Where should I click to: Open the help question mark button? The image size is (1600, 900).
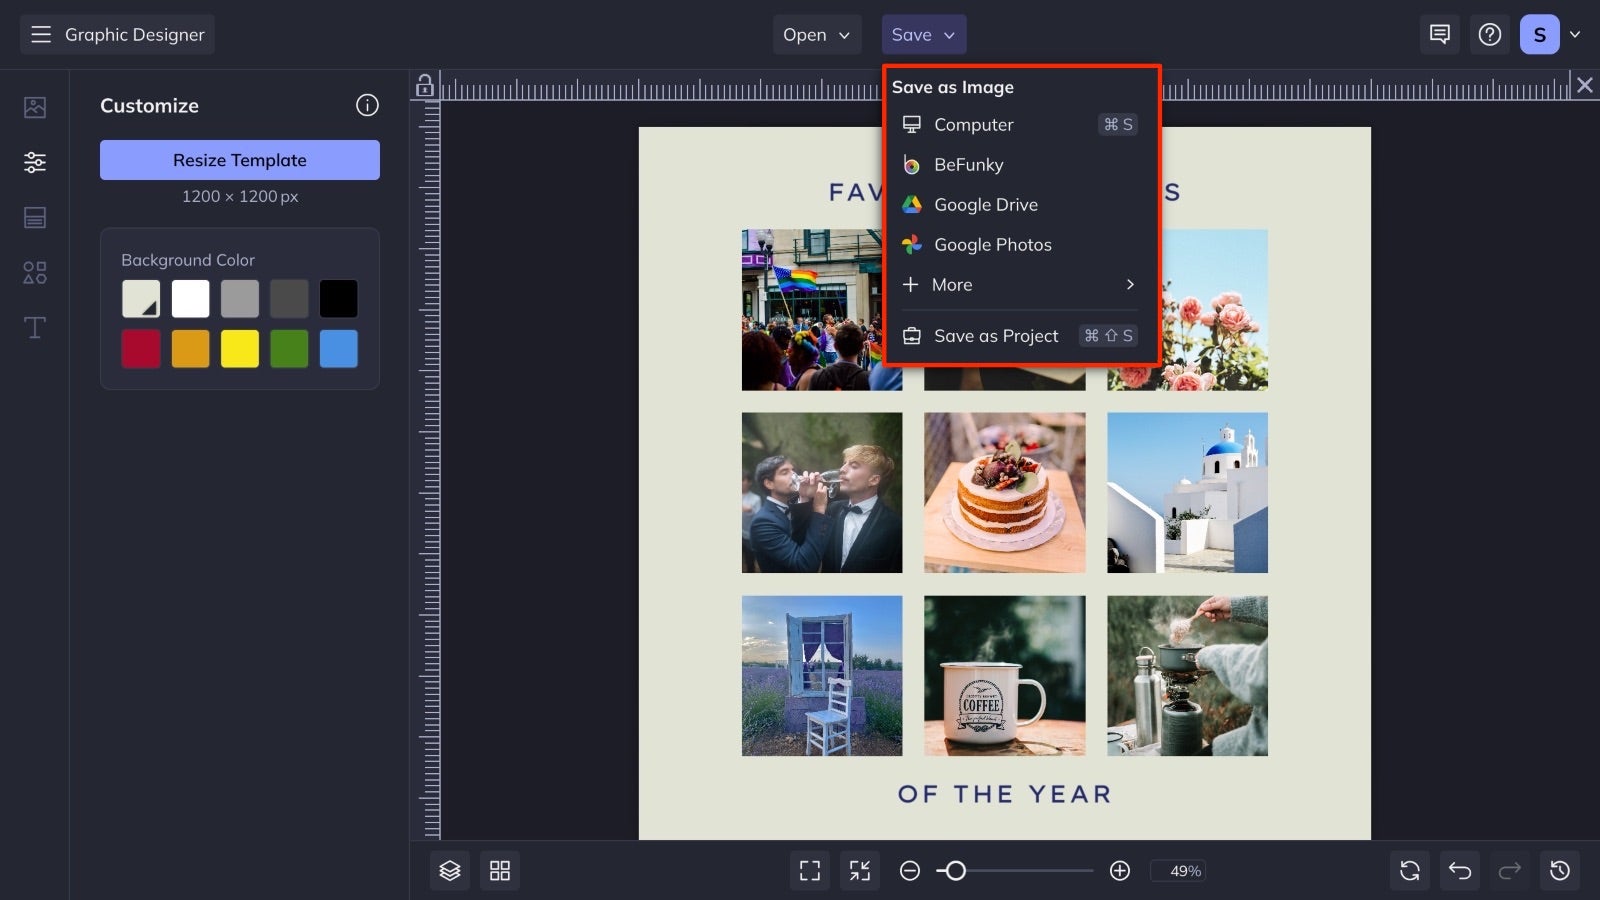1490,33
